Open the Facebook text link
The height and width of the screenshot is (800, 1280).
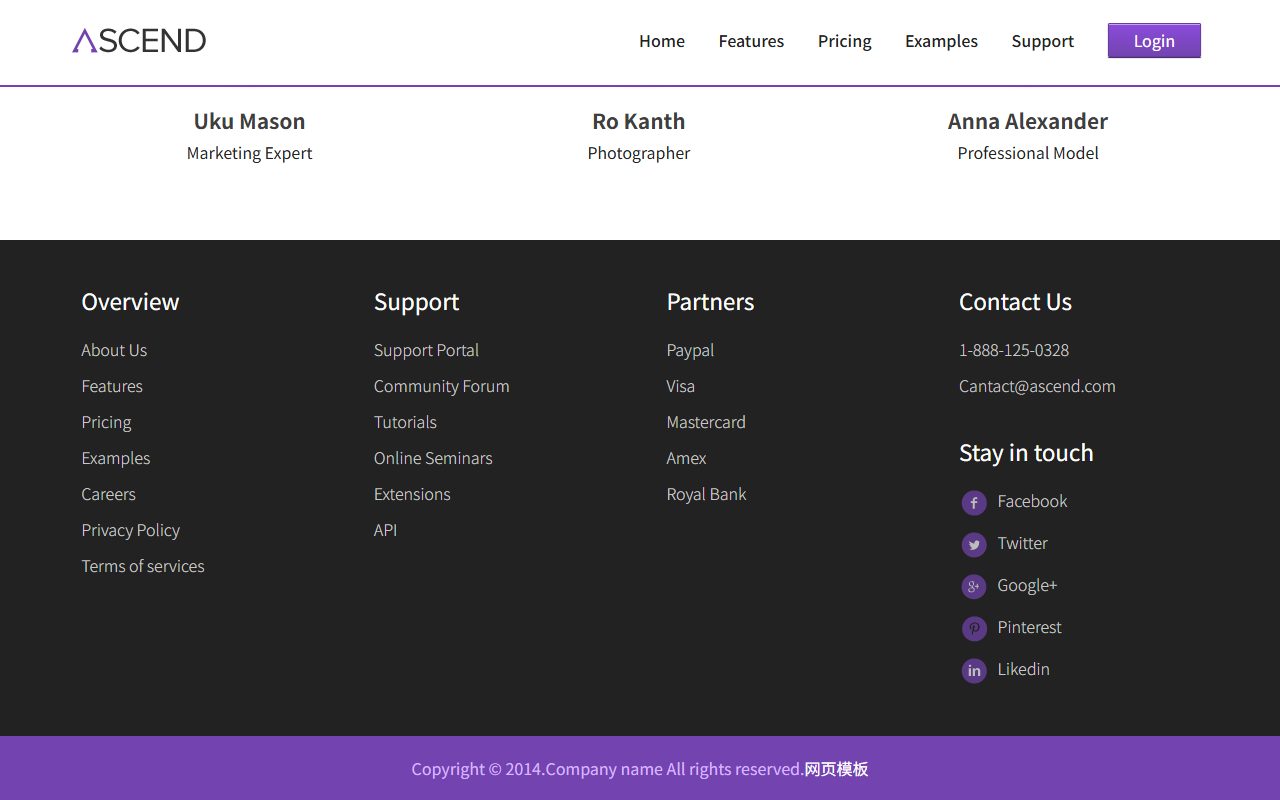(x=1032, y=501)
